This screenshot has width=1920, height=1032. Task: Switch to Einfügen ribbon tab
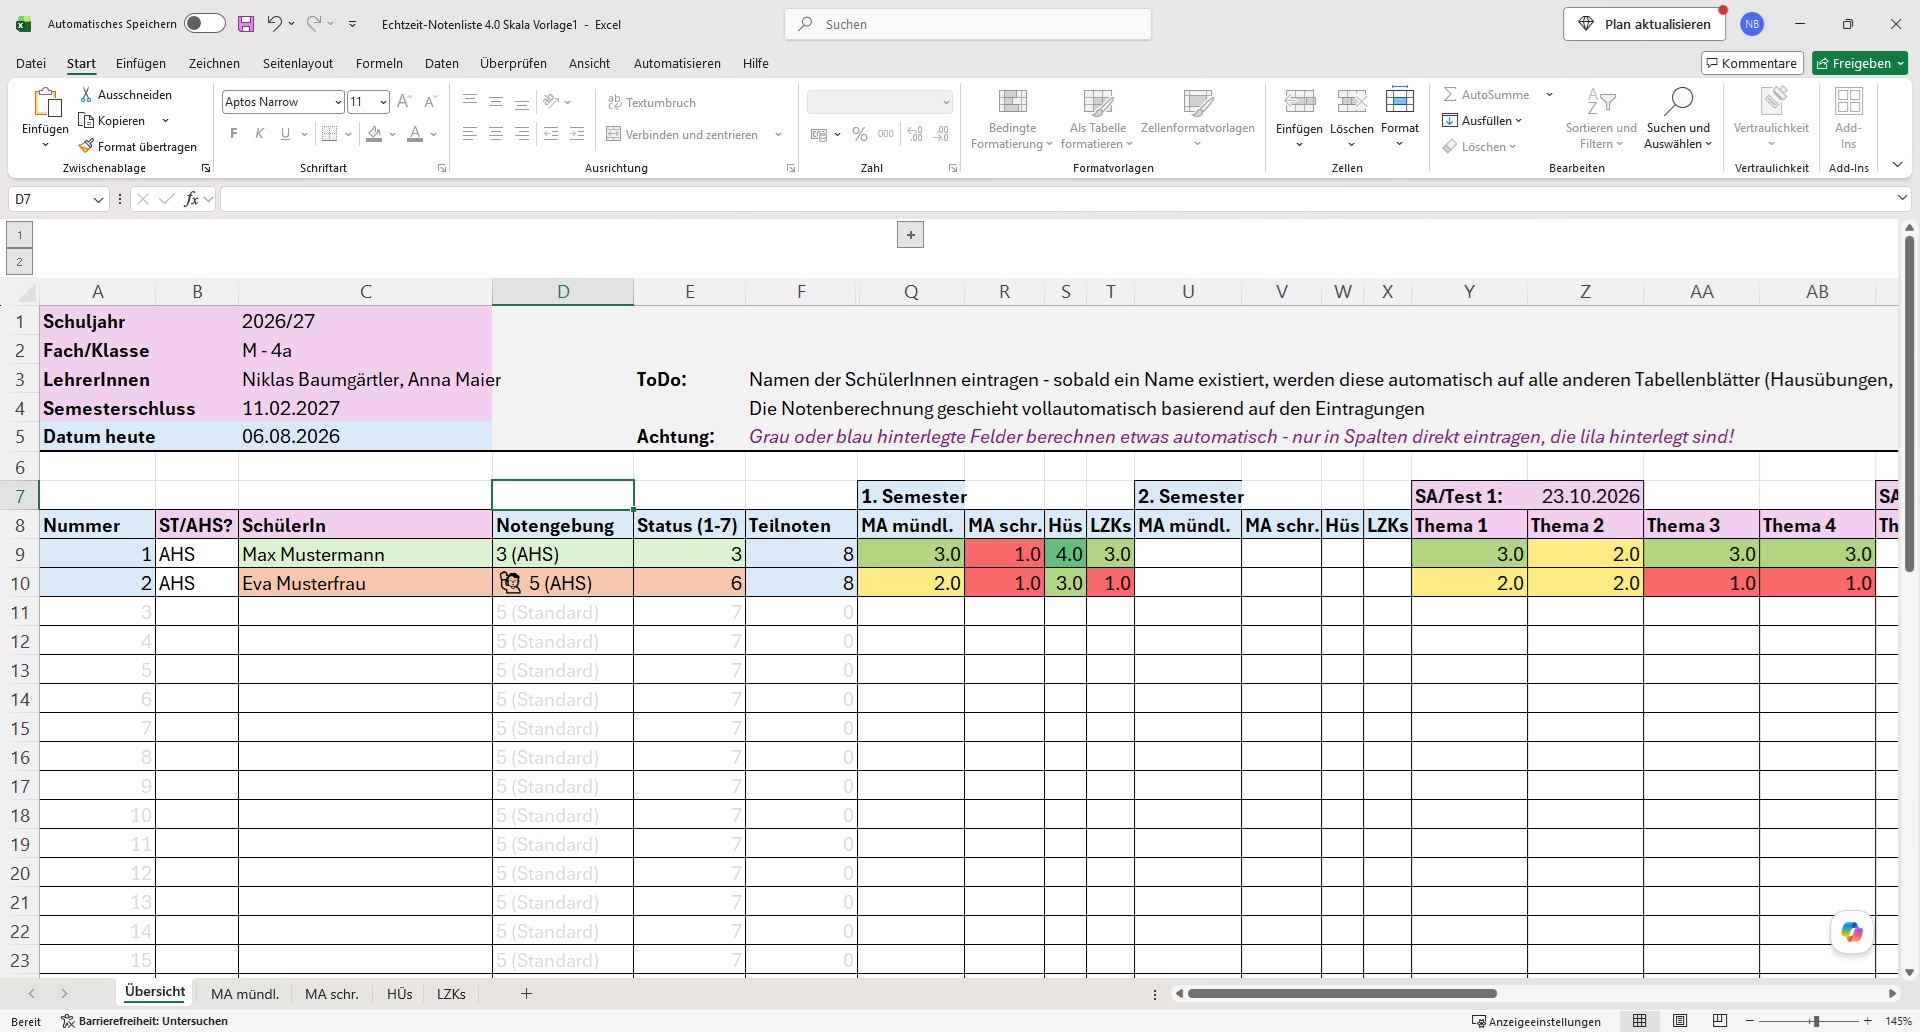click(141, 63)
